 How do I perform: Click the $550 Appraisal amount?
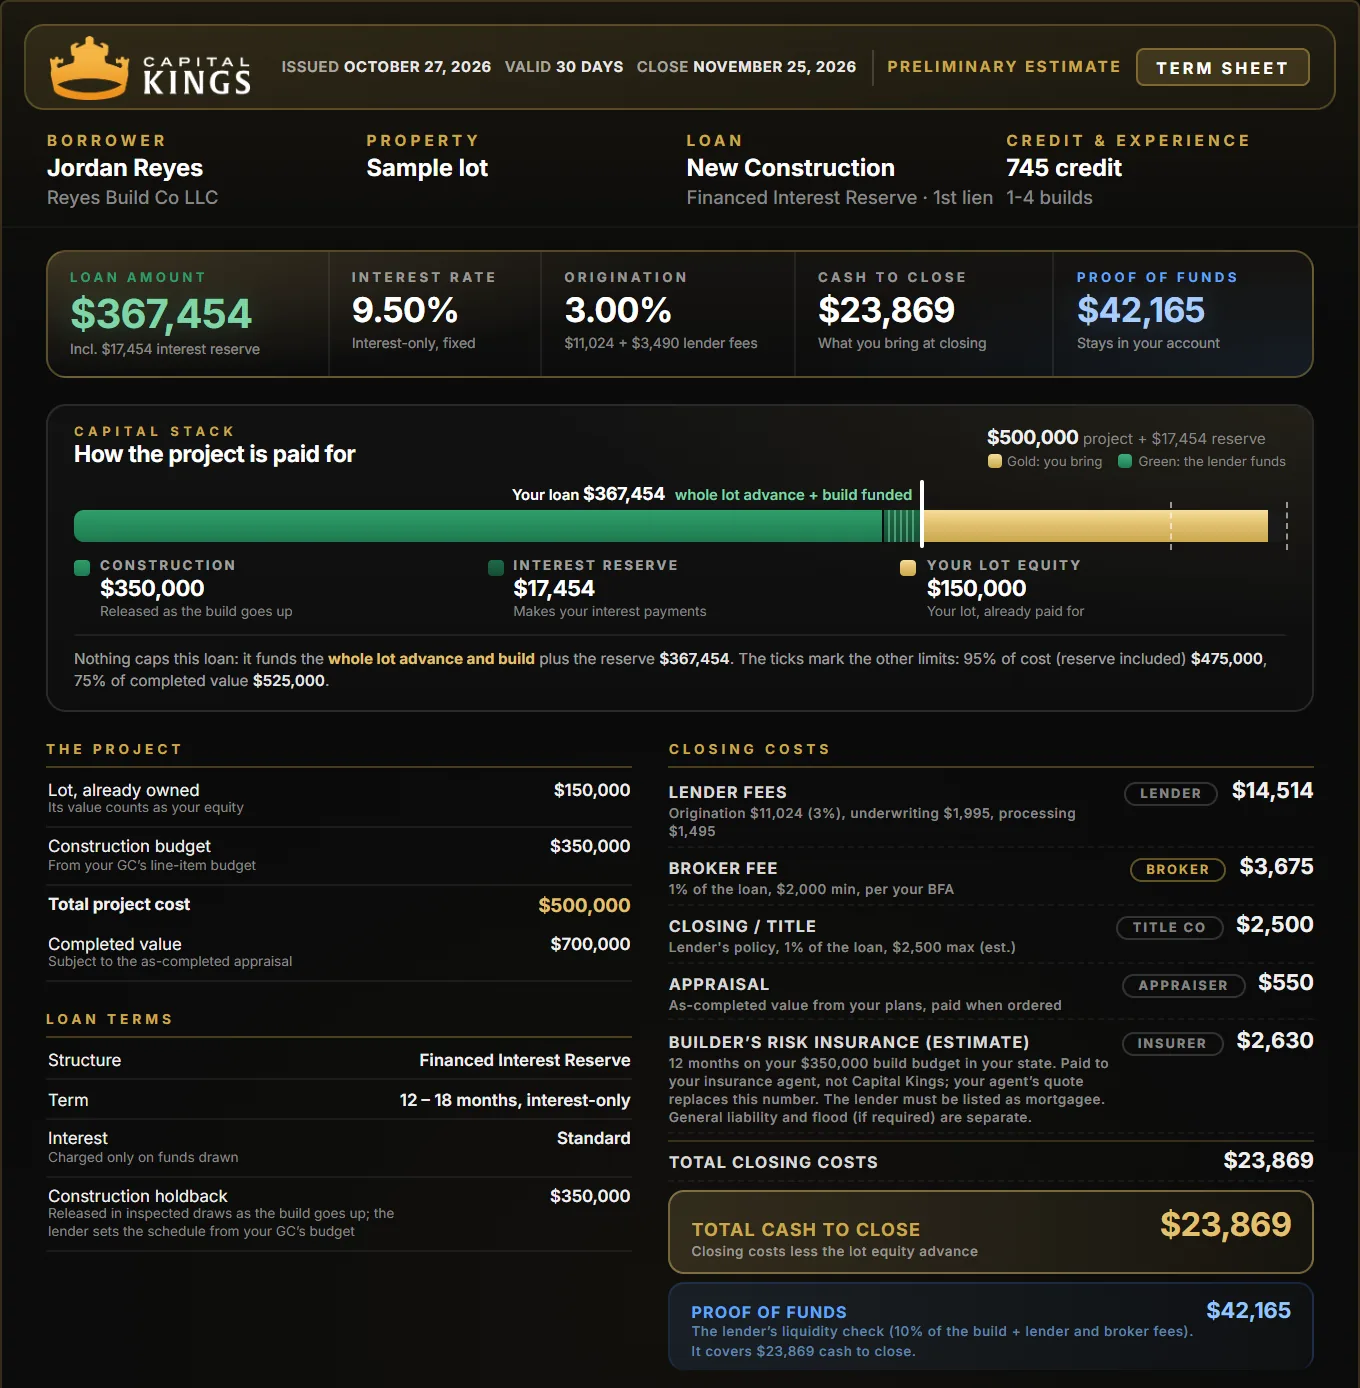click(x=1286, y=983)
